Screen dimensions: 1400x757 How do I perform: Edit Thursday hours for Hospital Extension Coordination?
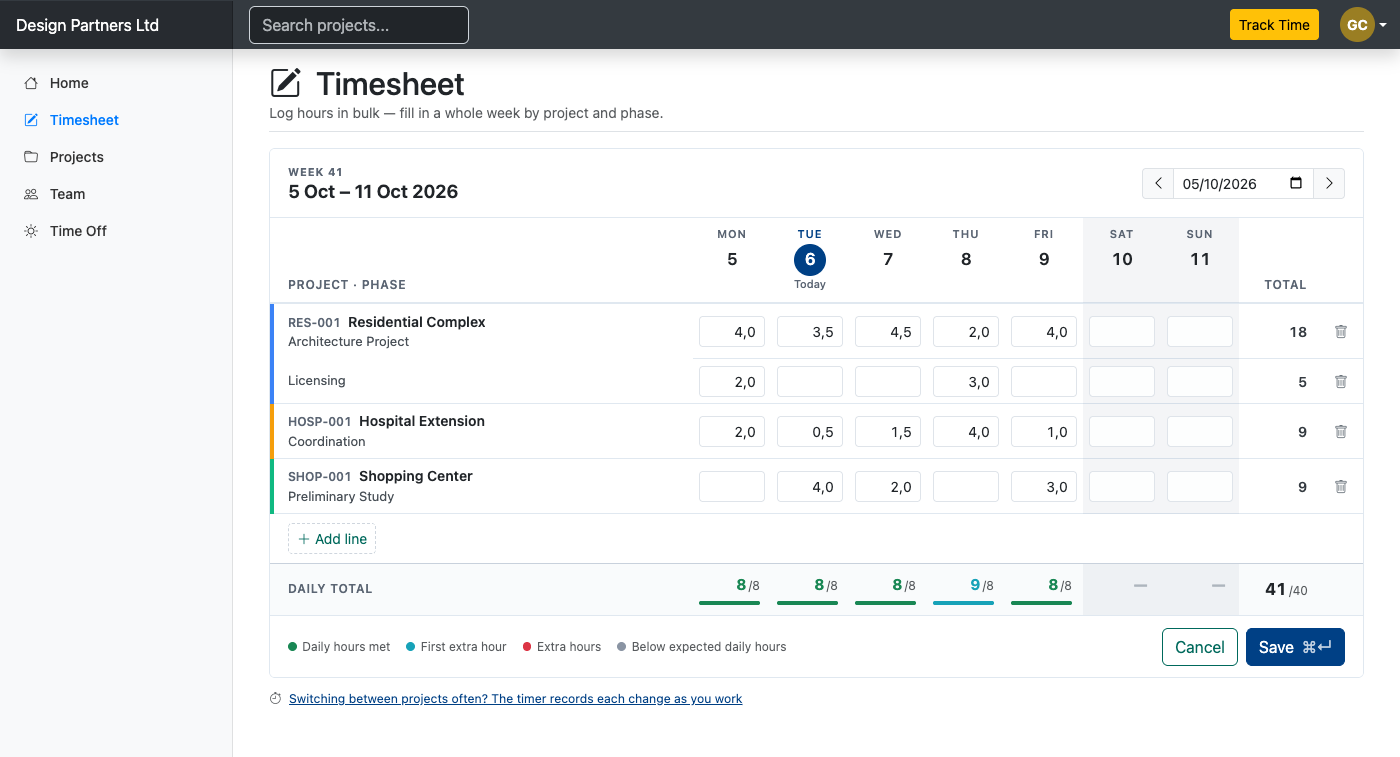click(x=966, y=432)
